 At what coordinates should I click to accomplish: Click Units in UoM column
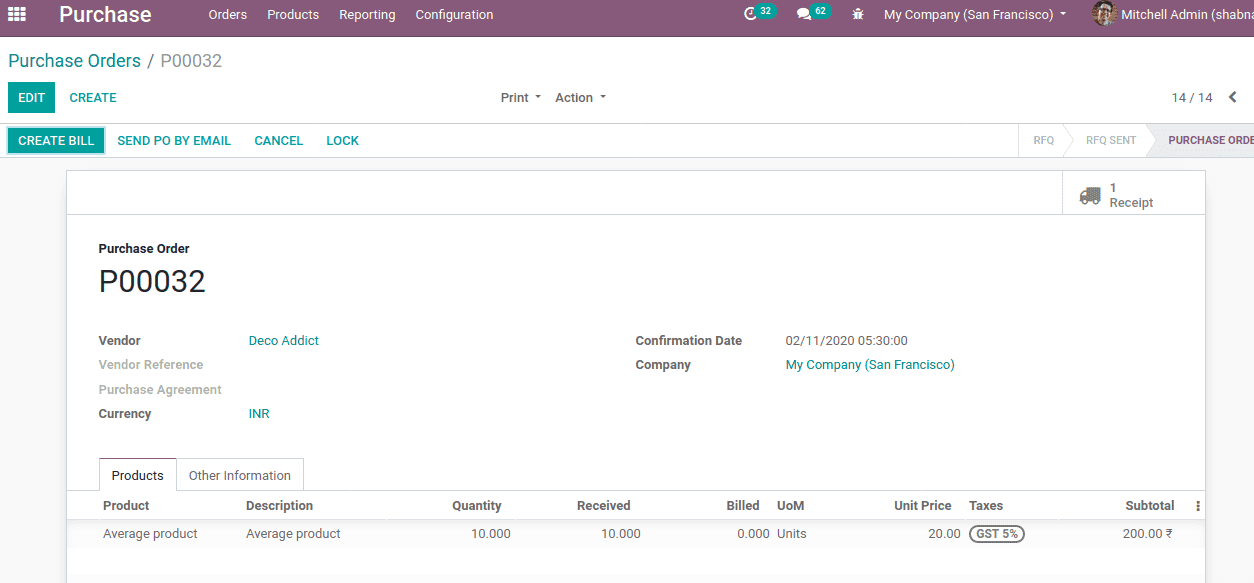click(792, 534)
